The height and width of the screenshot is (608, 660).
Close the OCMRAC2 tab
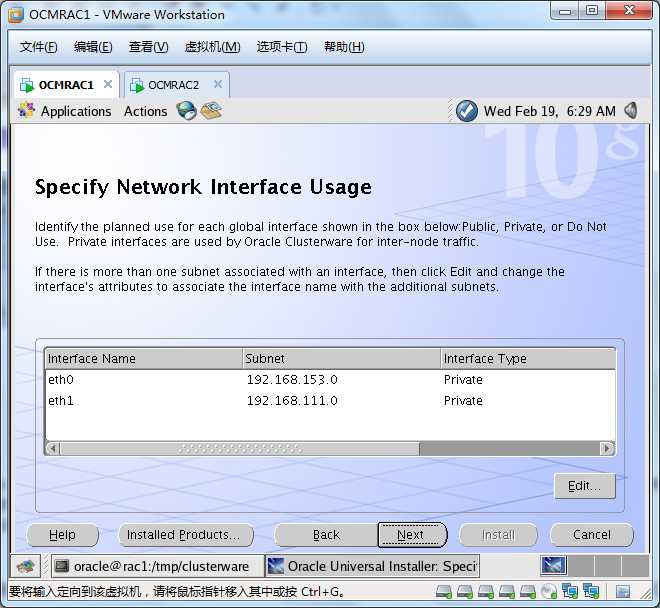coord(218,84)
